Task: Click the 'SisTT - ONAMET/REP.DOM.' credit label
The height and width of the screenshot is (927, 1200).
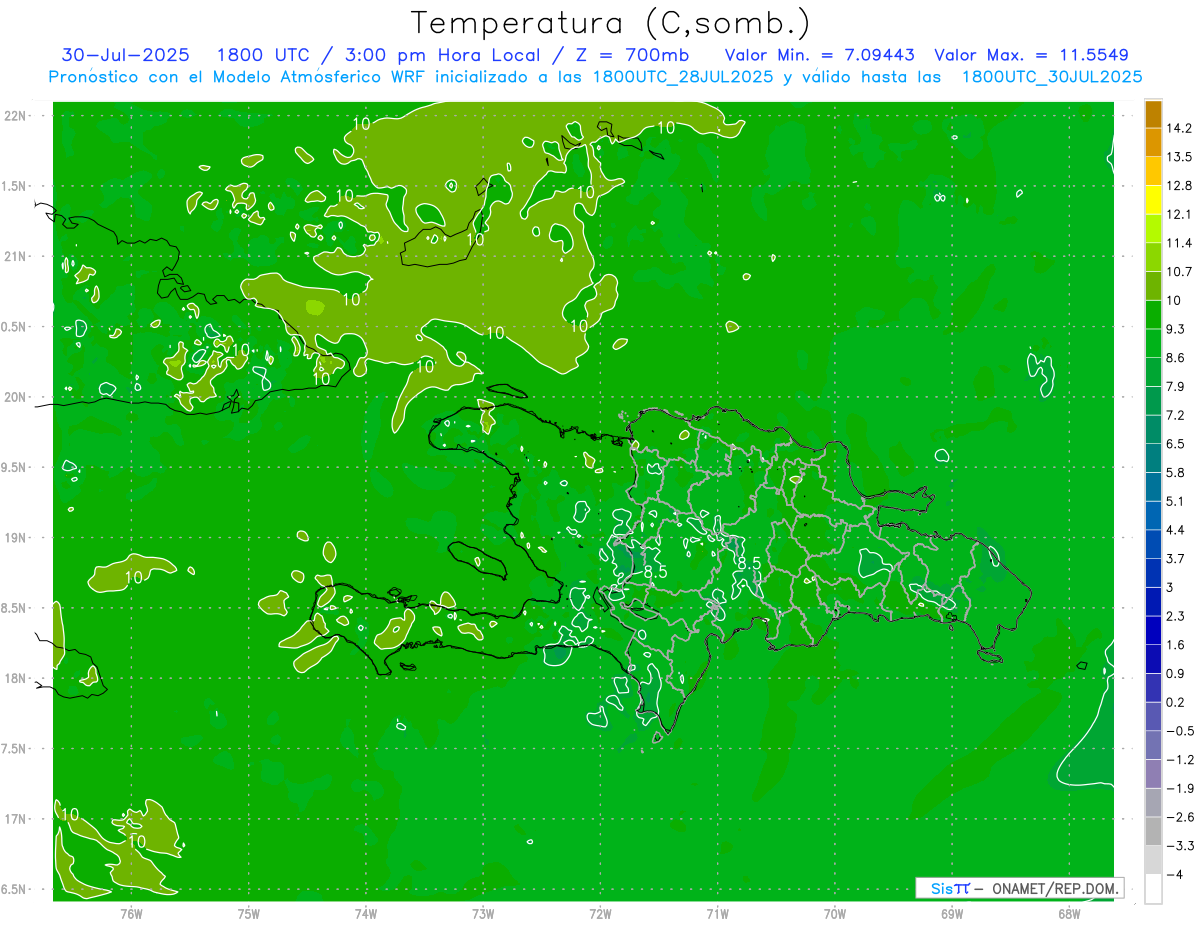Action: 1019,888
